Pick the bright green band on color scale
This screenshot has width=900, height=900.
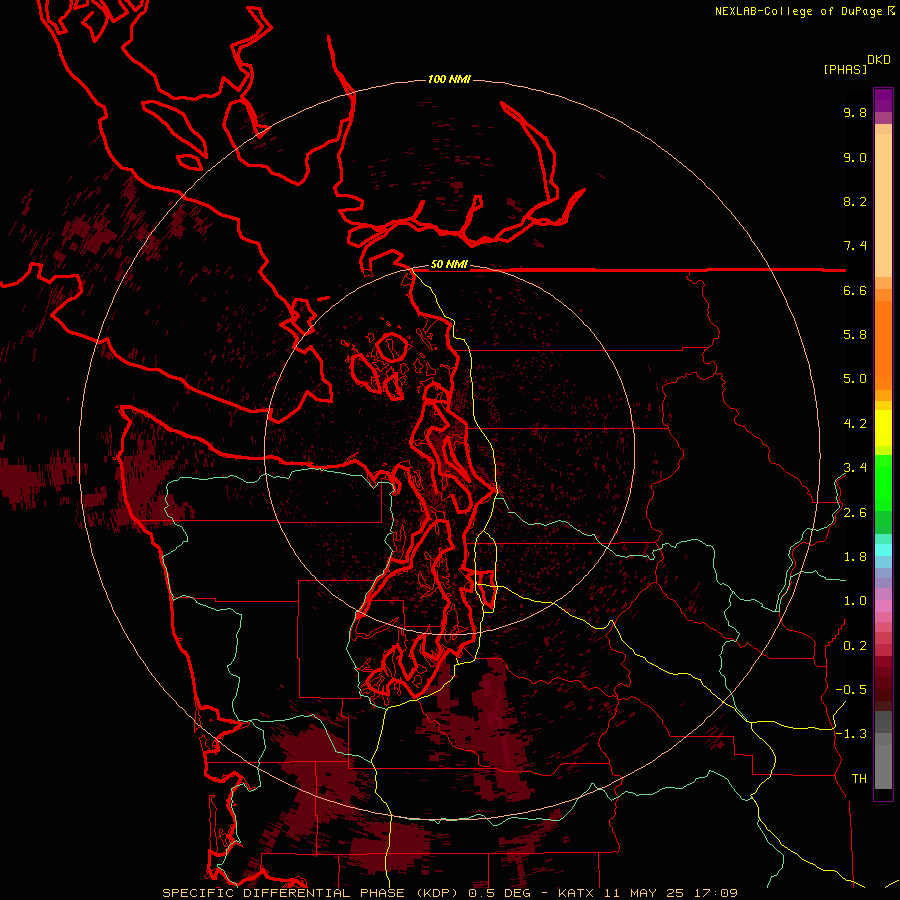883,482
